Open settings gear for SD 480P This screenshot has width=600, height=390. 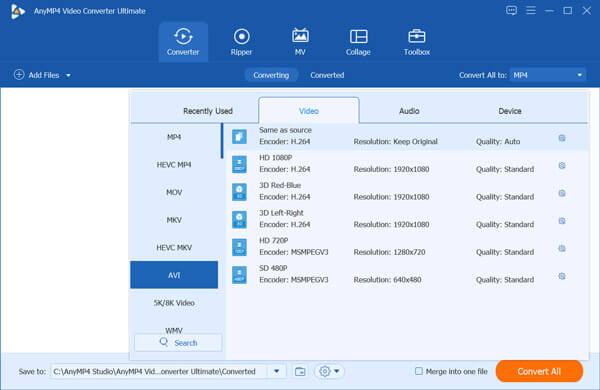[x=562, y=276]
